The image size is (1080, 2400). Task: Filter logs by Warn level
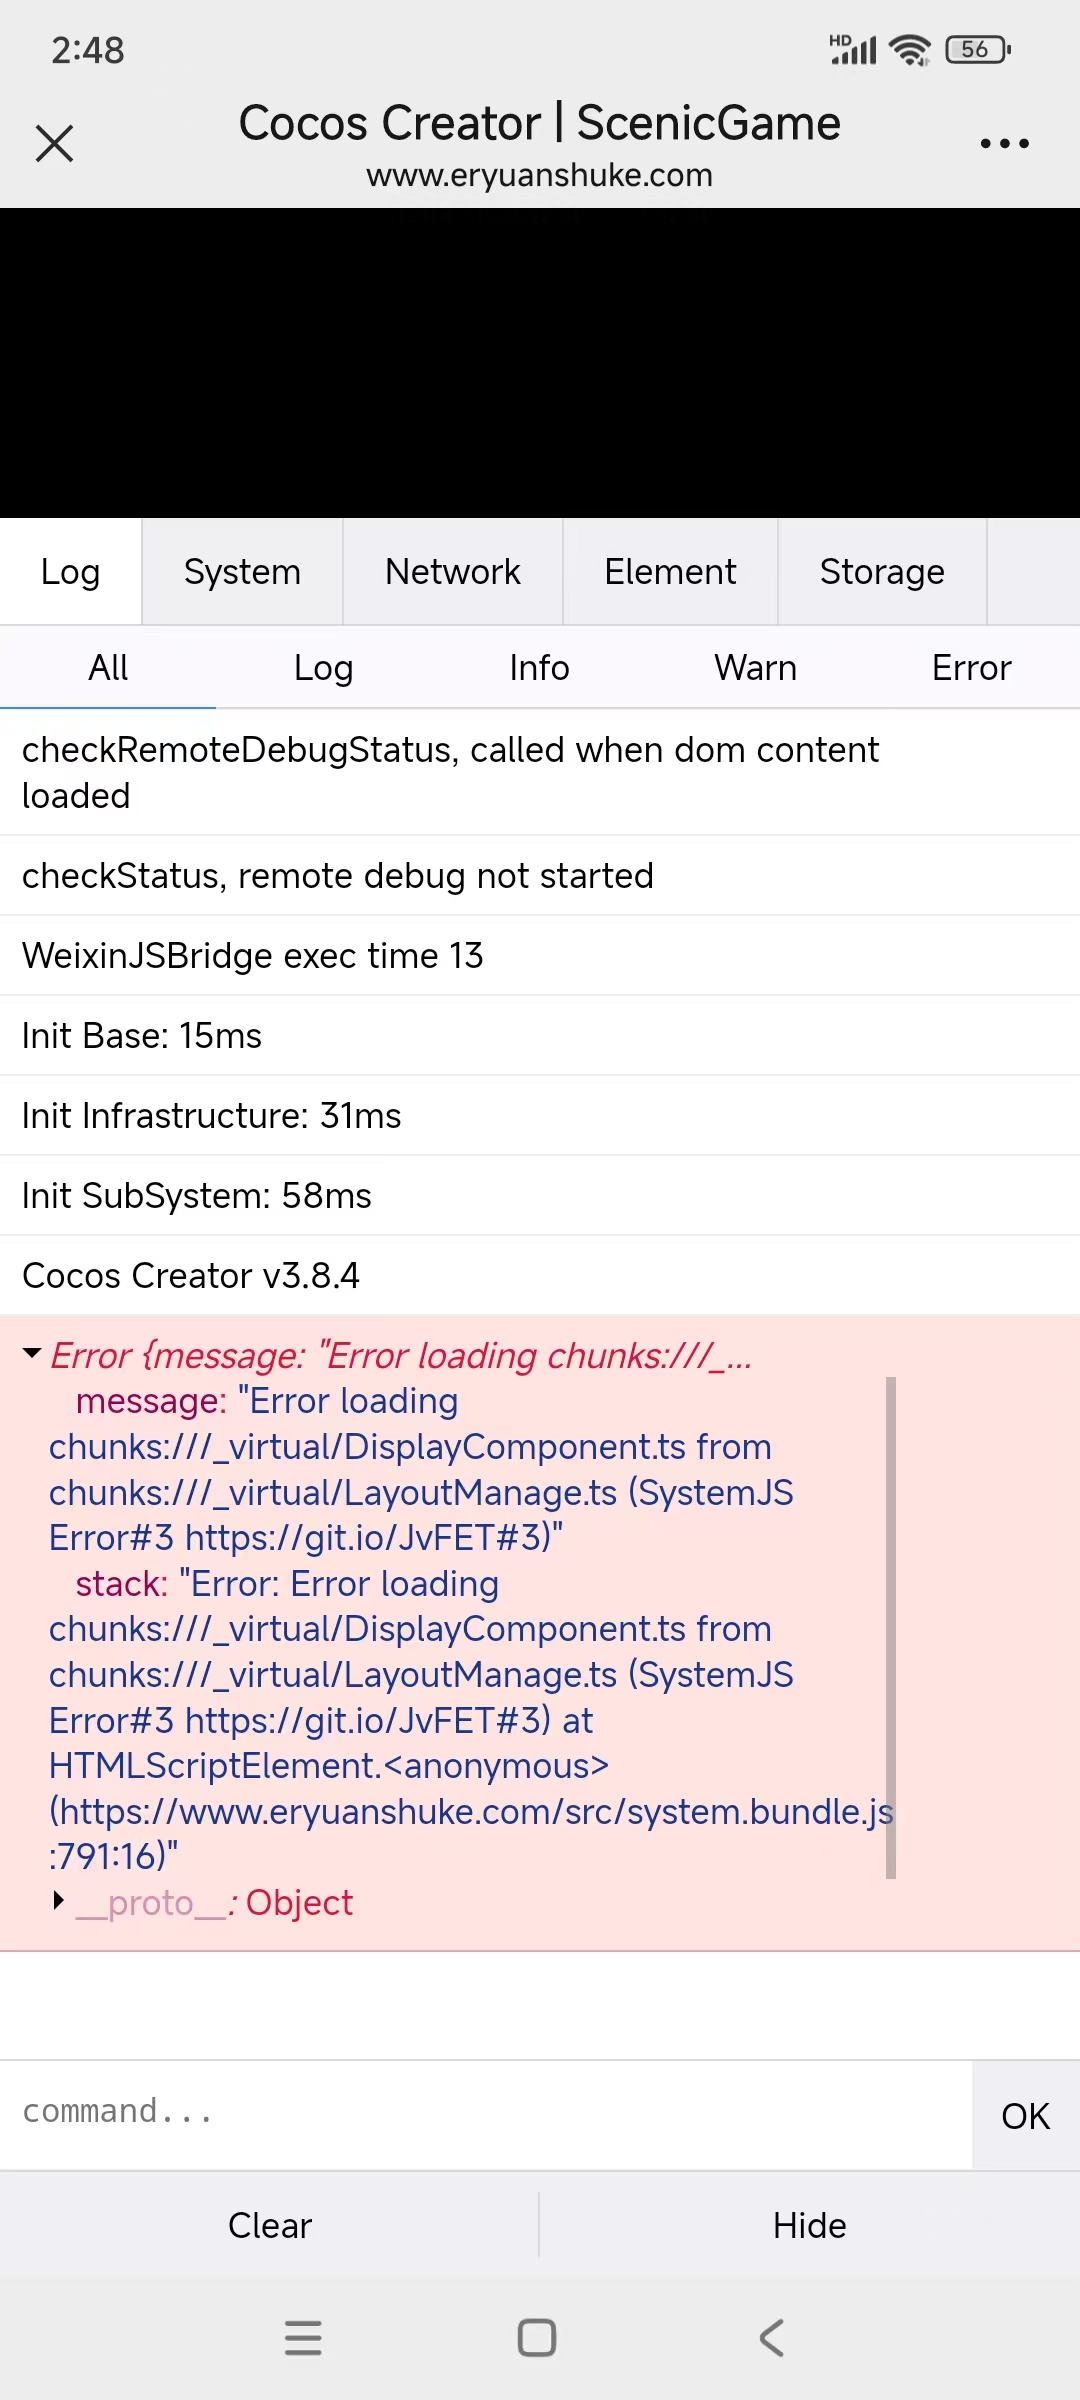[x=755, y=668]
